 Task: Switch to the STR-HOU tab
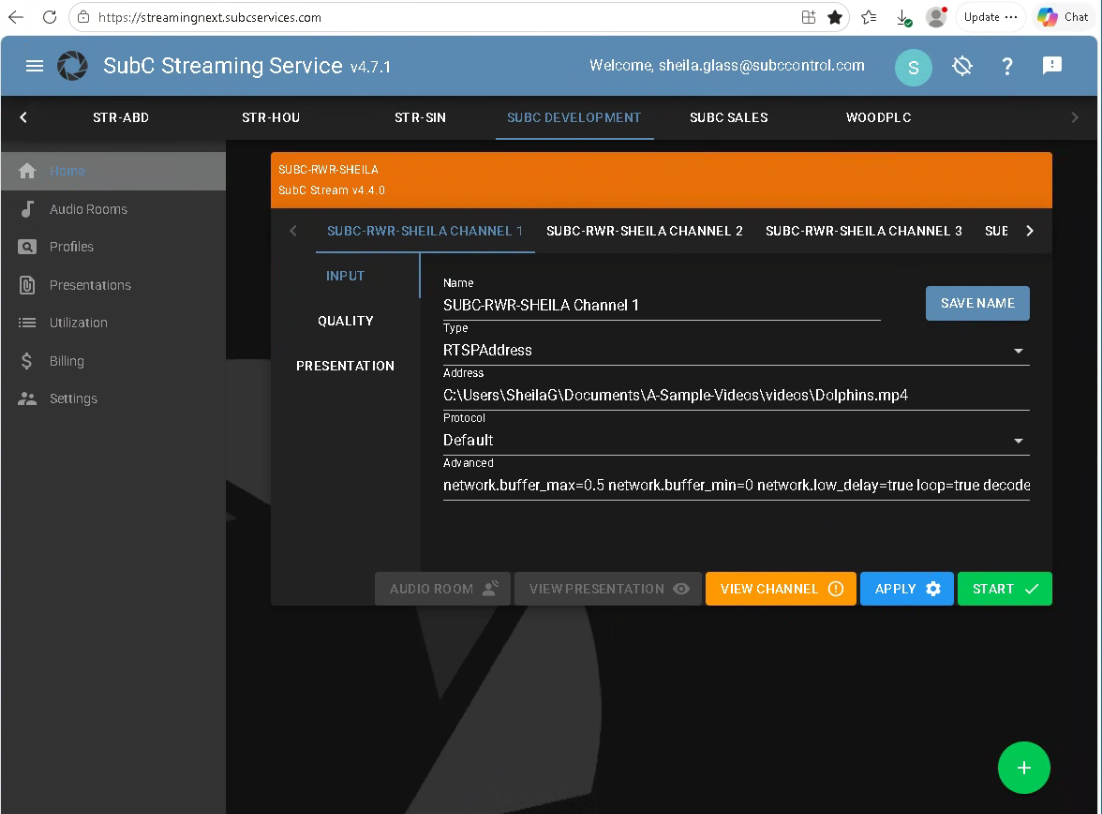[271, 117]
